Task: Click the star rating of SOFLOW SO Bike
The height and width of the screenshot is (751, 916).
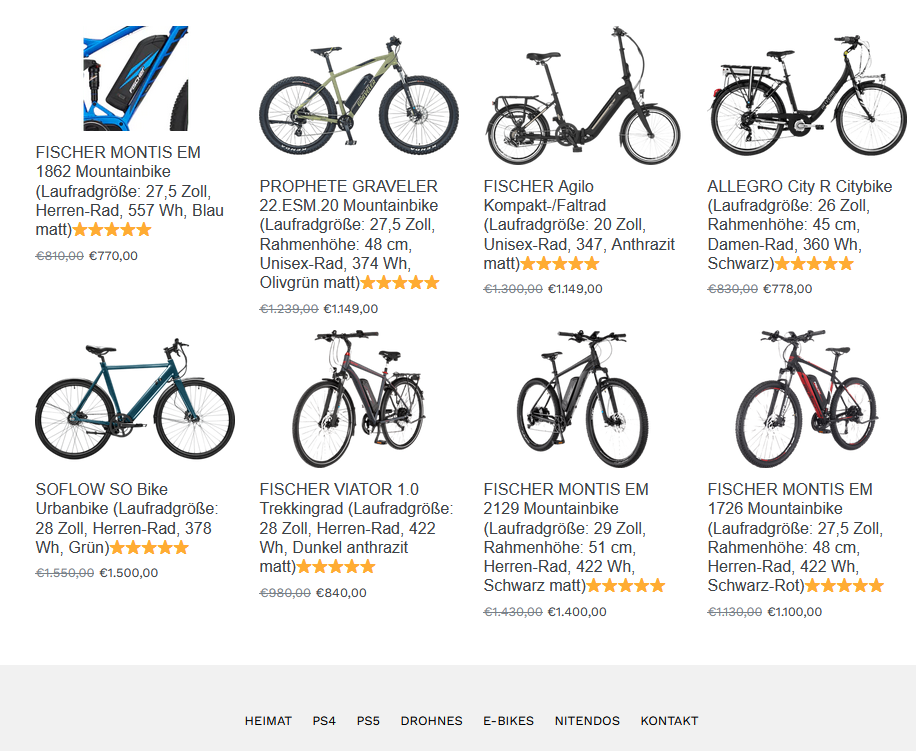Action: point(149,548)
